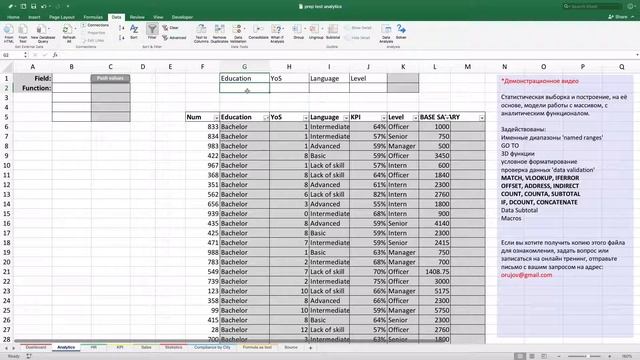640x360 pixels.
Task: Click the Search Sheet field
Action: pos(593,6)
